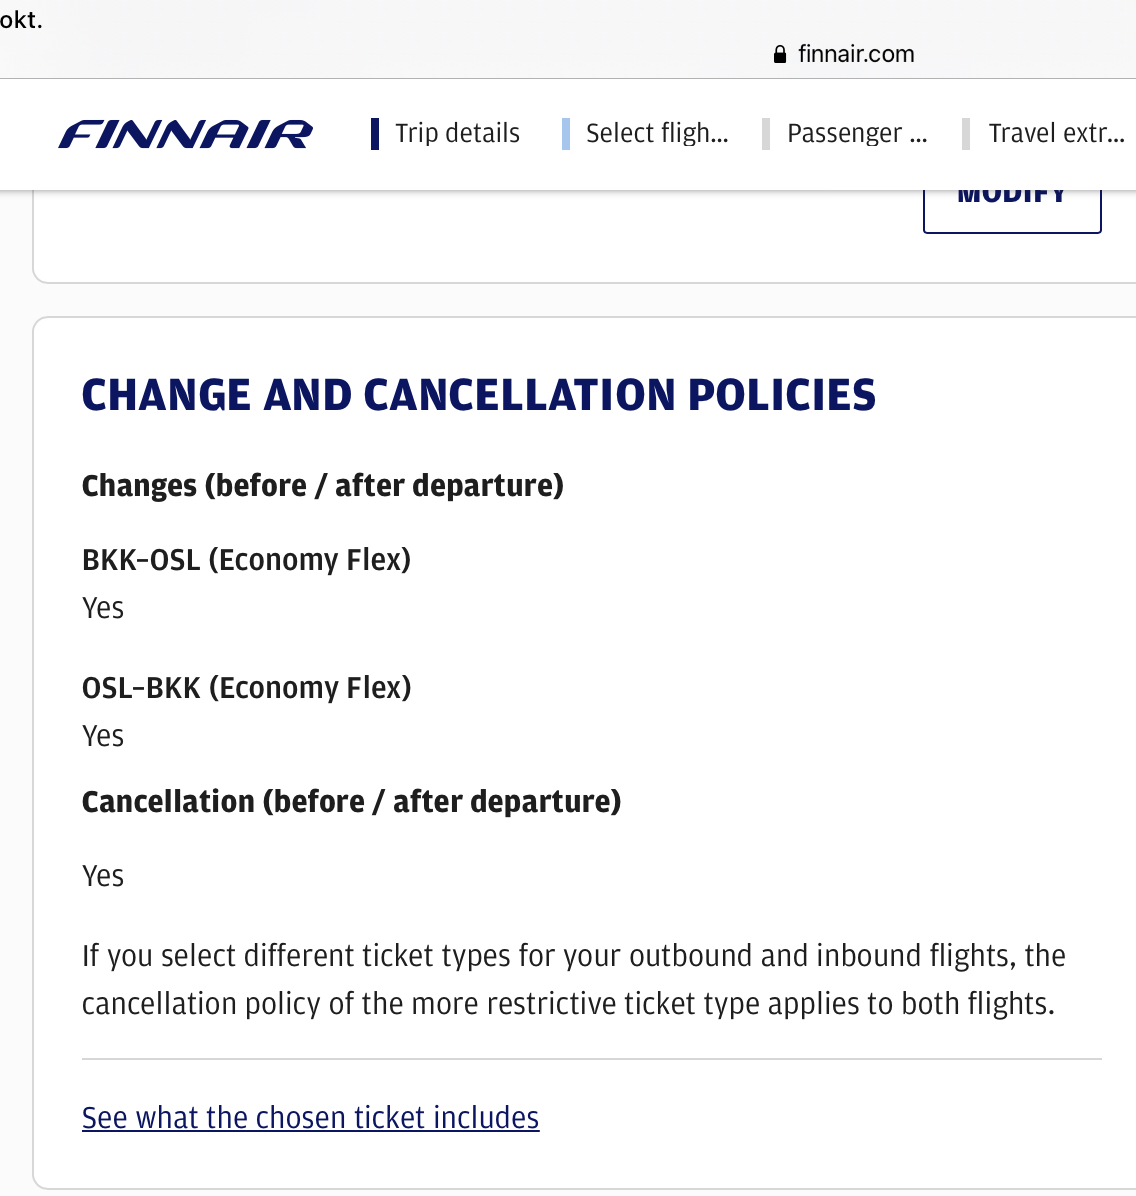The width and height of the screenshot is (1136, 1196).
Task: Click the okt. text at top
Action: [x=21, y=19]
